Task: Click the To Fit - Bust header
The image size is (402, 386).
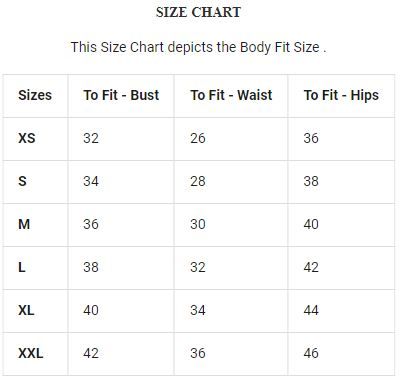Action: (121, 95)
